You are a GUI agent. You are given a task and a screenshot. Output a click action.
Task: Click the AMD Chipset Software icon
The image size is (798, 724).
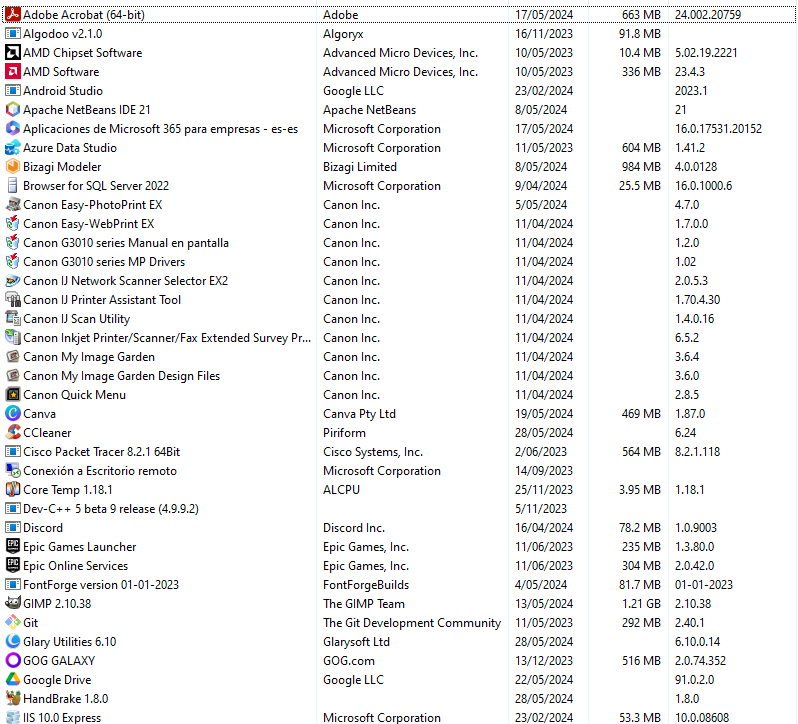[13, 52]
